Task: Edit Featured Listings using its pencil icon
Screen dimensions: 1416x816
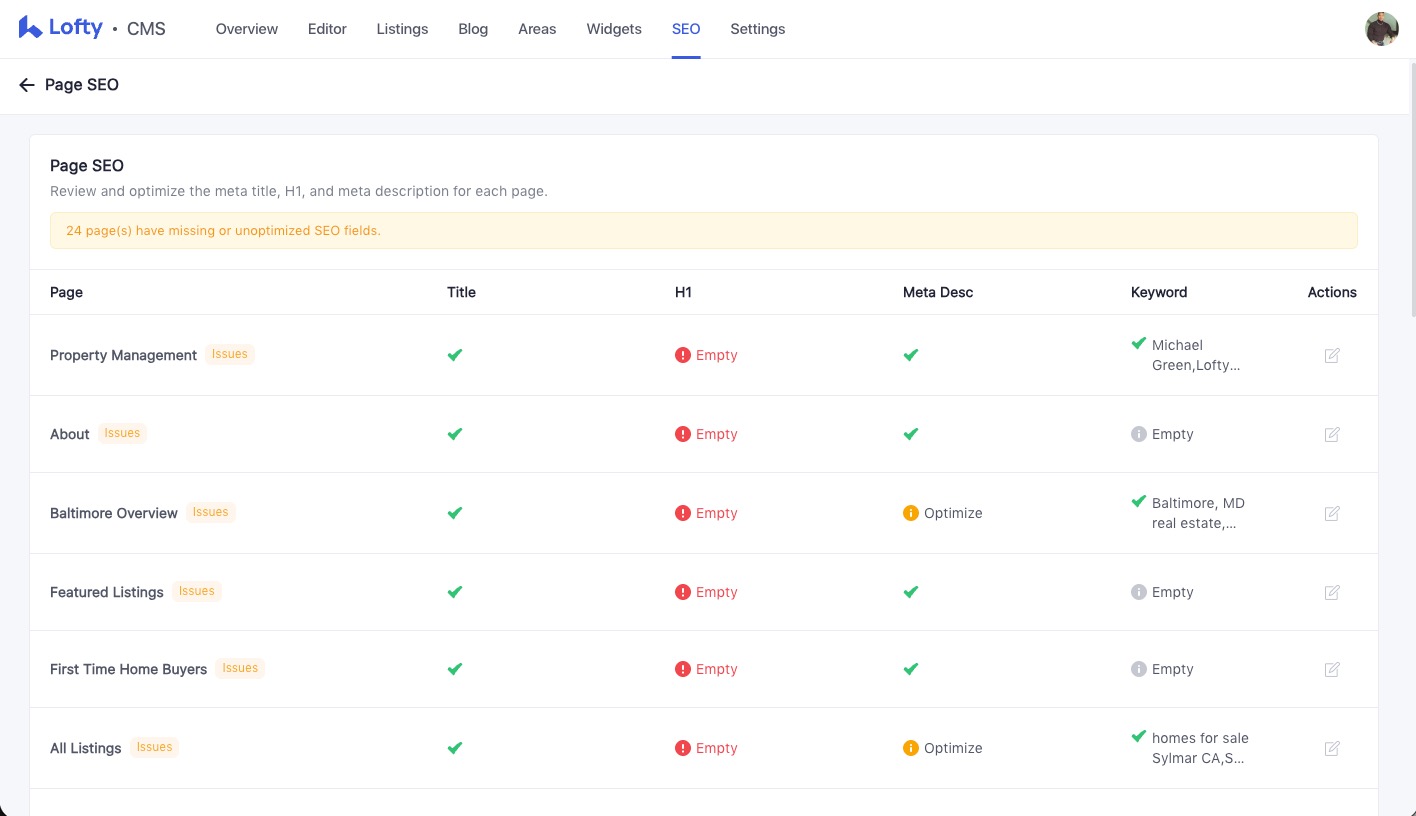Action: [1332, 592]
